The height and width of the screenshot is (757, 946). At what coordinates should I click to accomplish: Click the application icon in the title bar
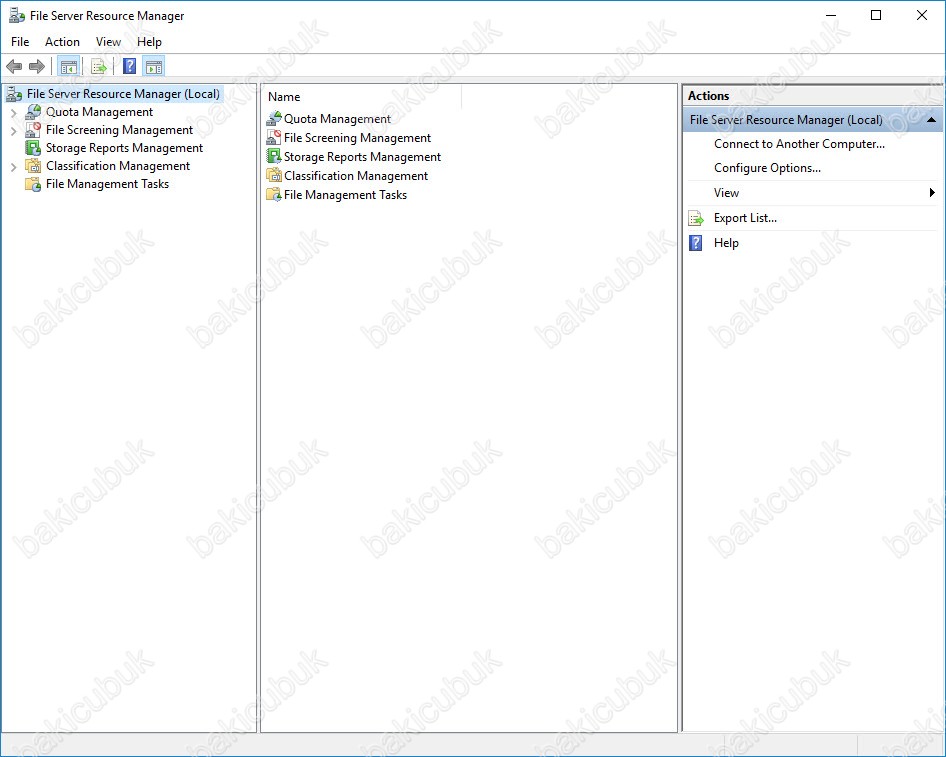coord(17,16)
